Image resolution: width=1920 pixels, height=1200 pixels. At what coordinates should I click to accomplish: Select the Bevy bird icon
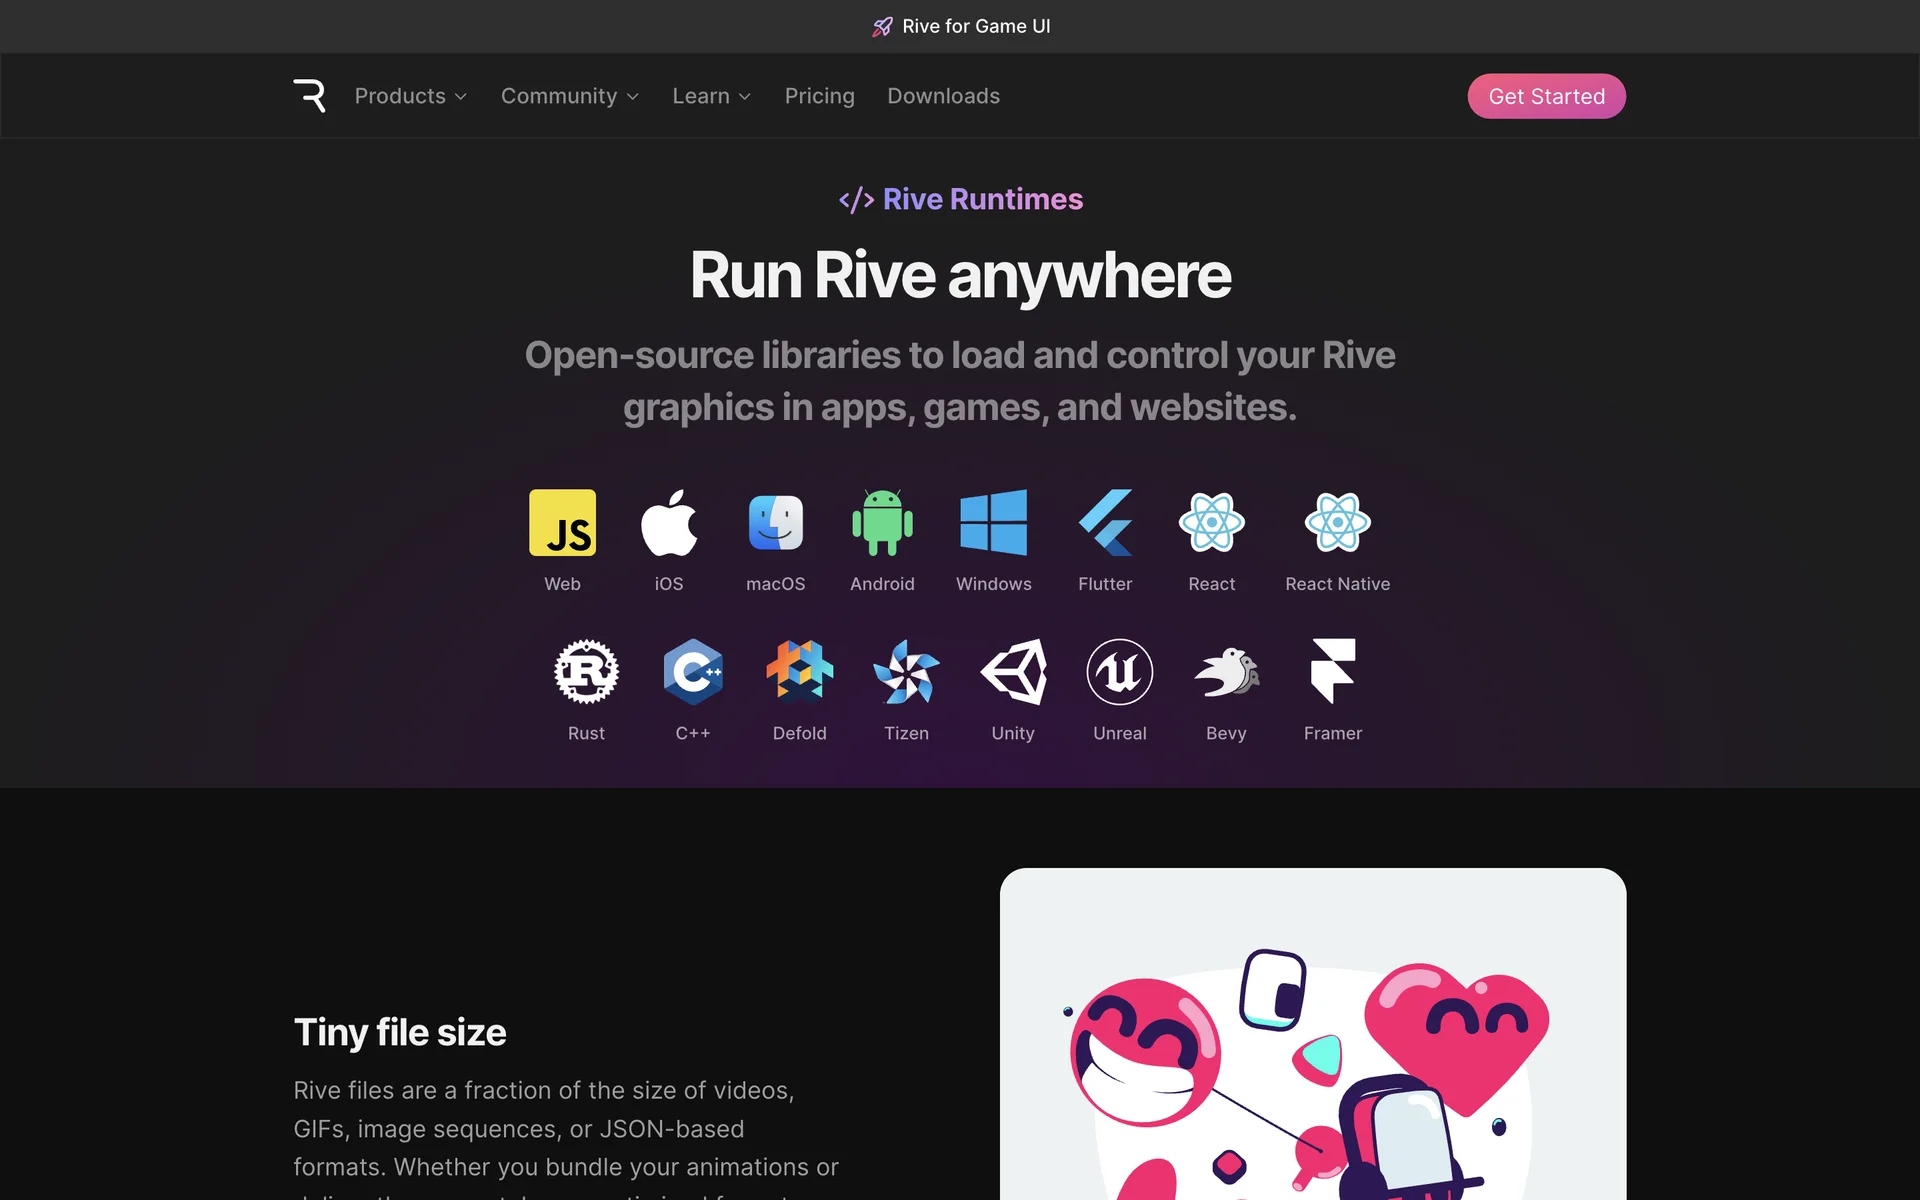1226,672
